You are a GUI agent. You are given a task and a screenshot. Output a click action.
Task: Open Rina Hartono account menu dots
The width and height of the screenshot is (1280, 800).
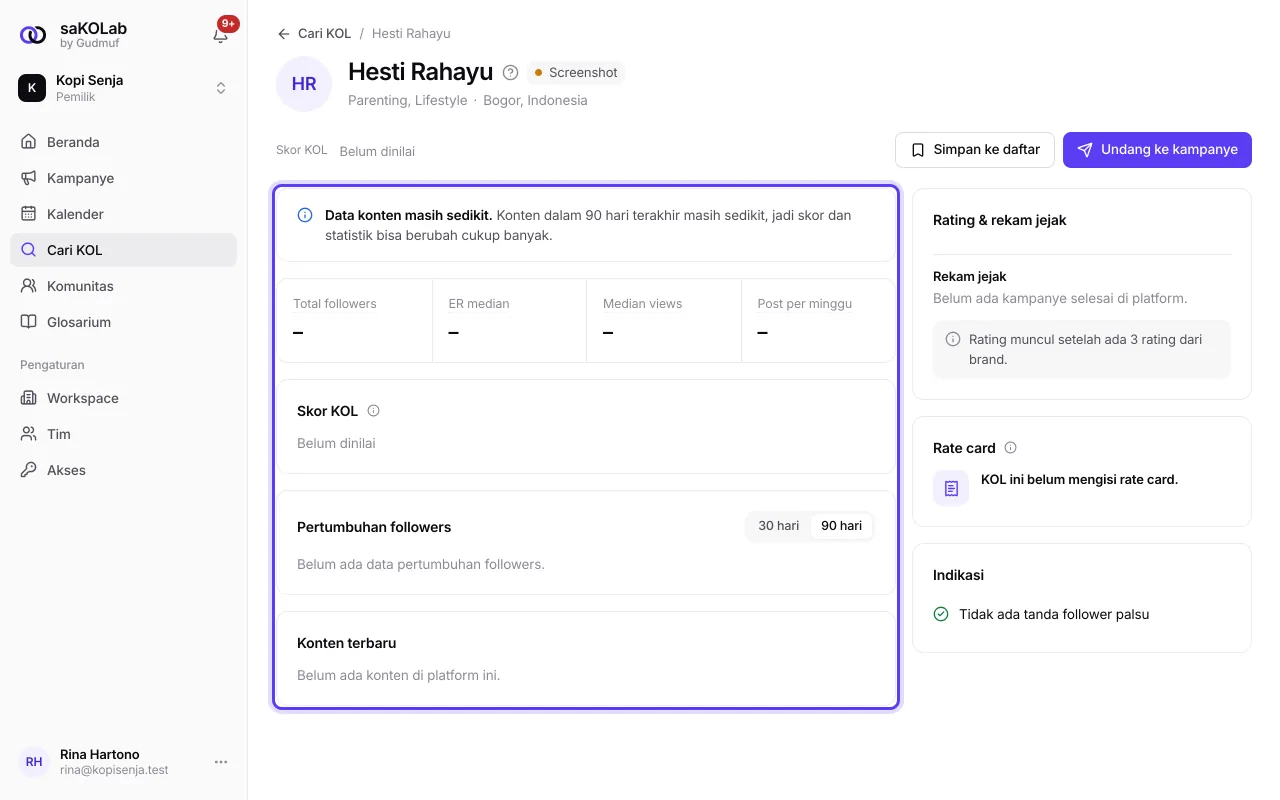click(x=221, y=762)
